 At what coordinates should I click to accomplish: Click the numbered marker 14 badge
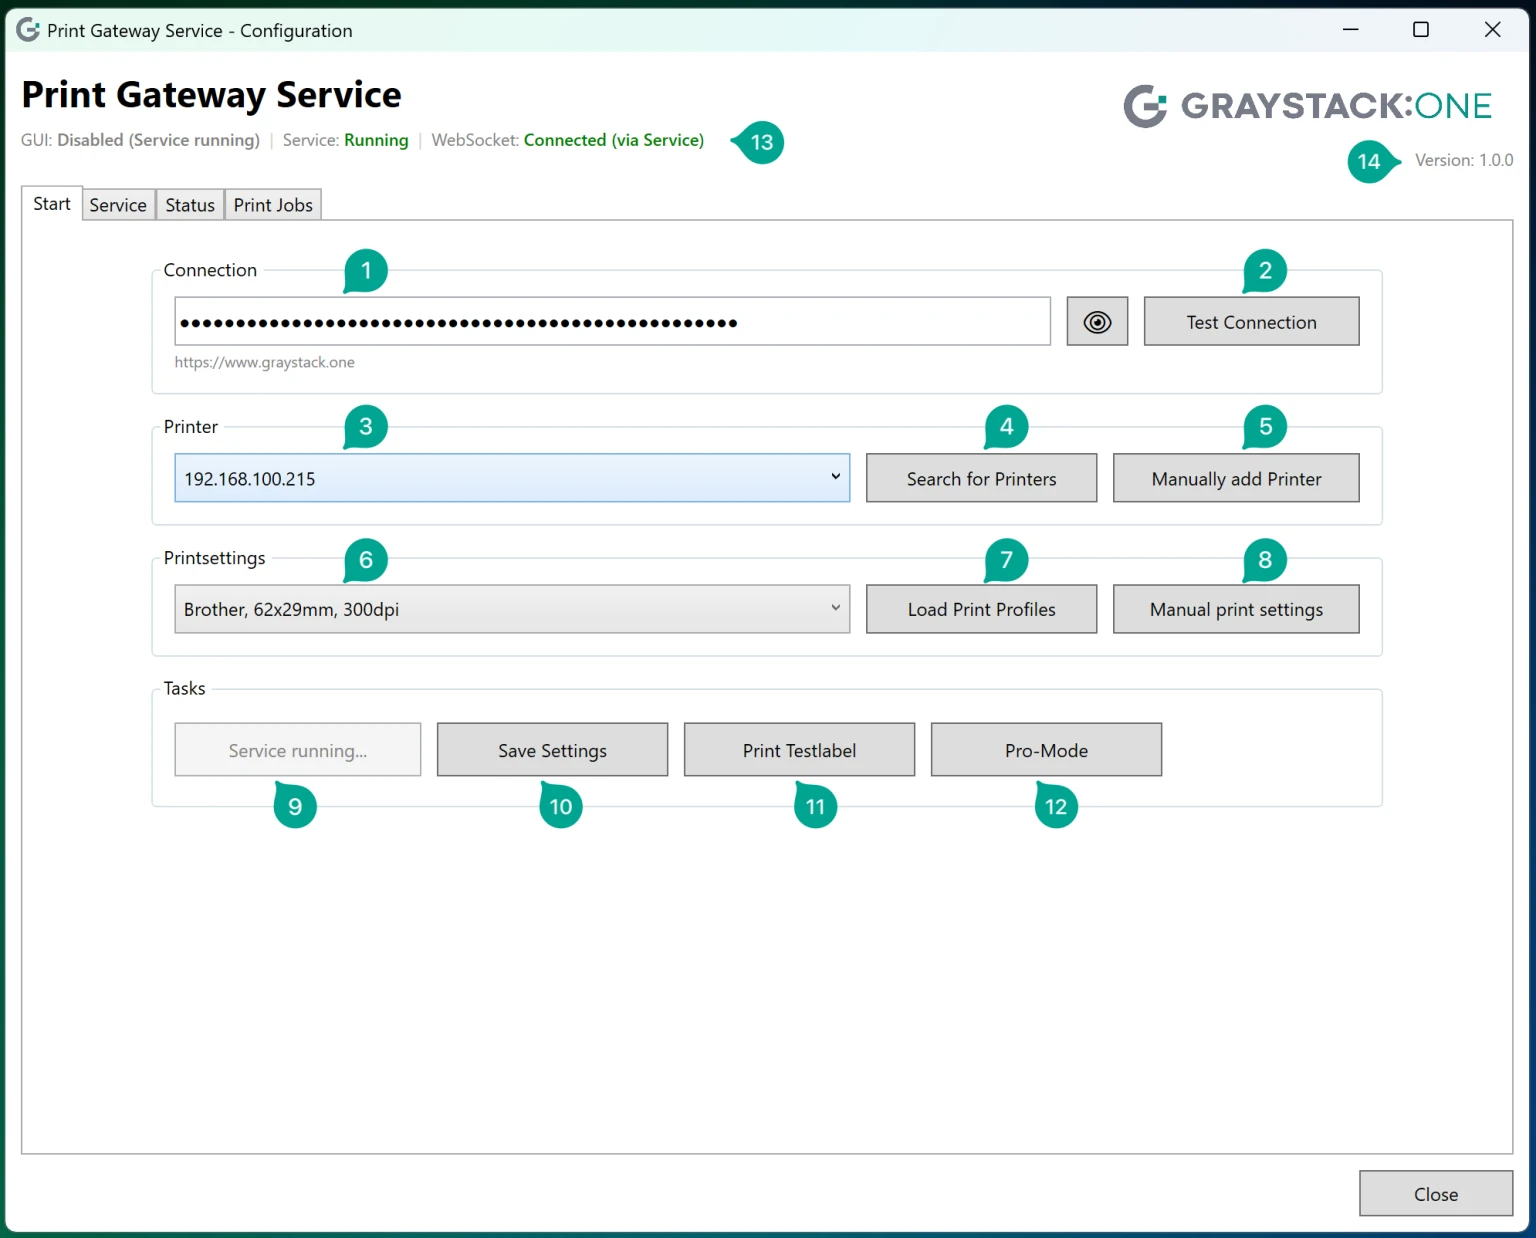pos(1368,162)
